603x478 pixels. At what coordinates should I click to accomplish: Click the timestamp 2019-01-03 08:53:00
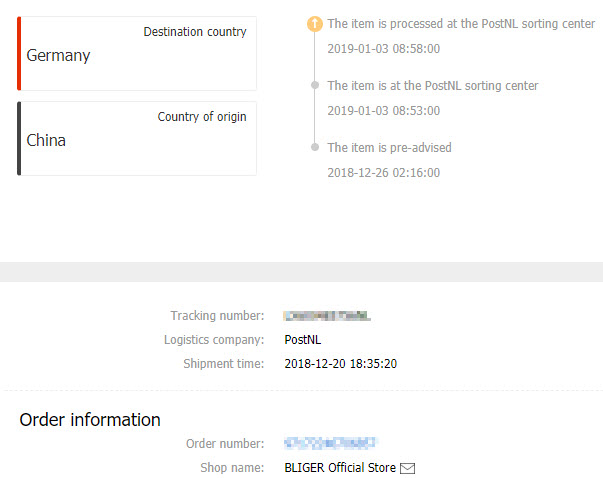coord(383,110)
